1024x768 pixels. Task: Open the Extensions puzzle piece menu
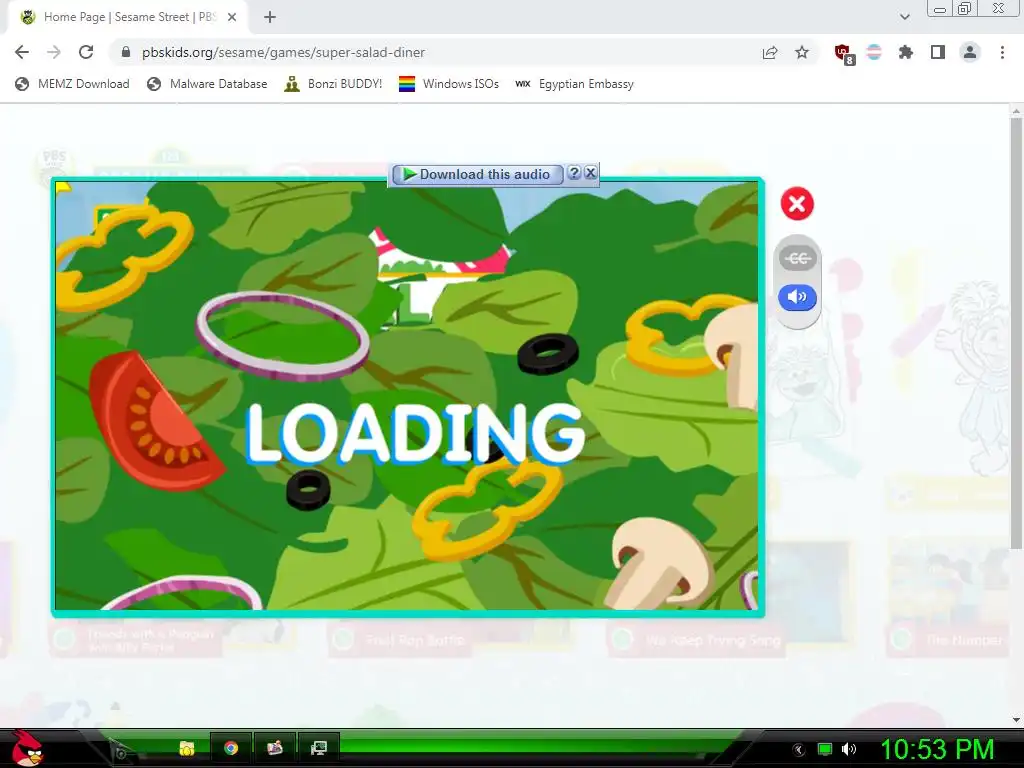pyautogui.click(x=906, y=52)
